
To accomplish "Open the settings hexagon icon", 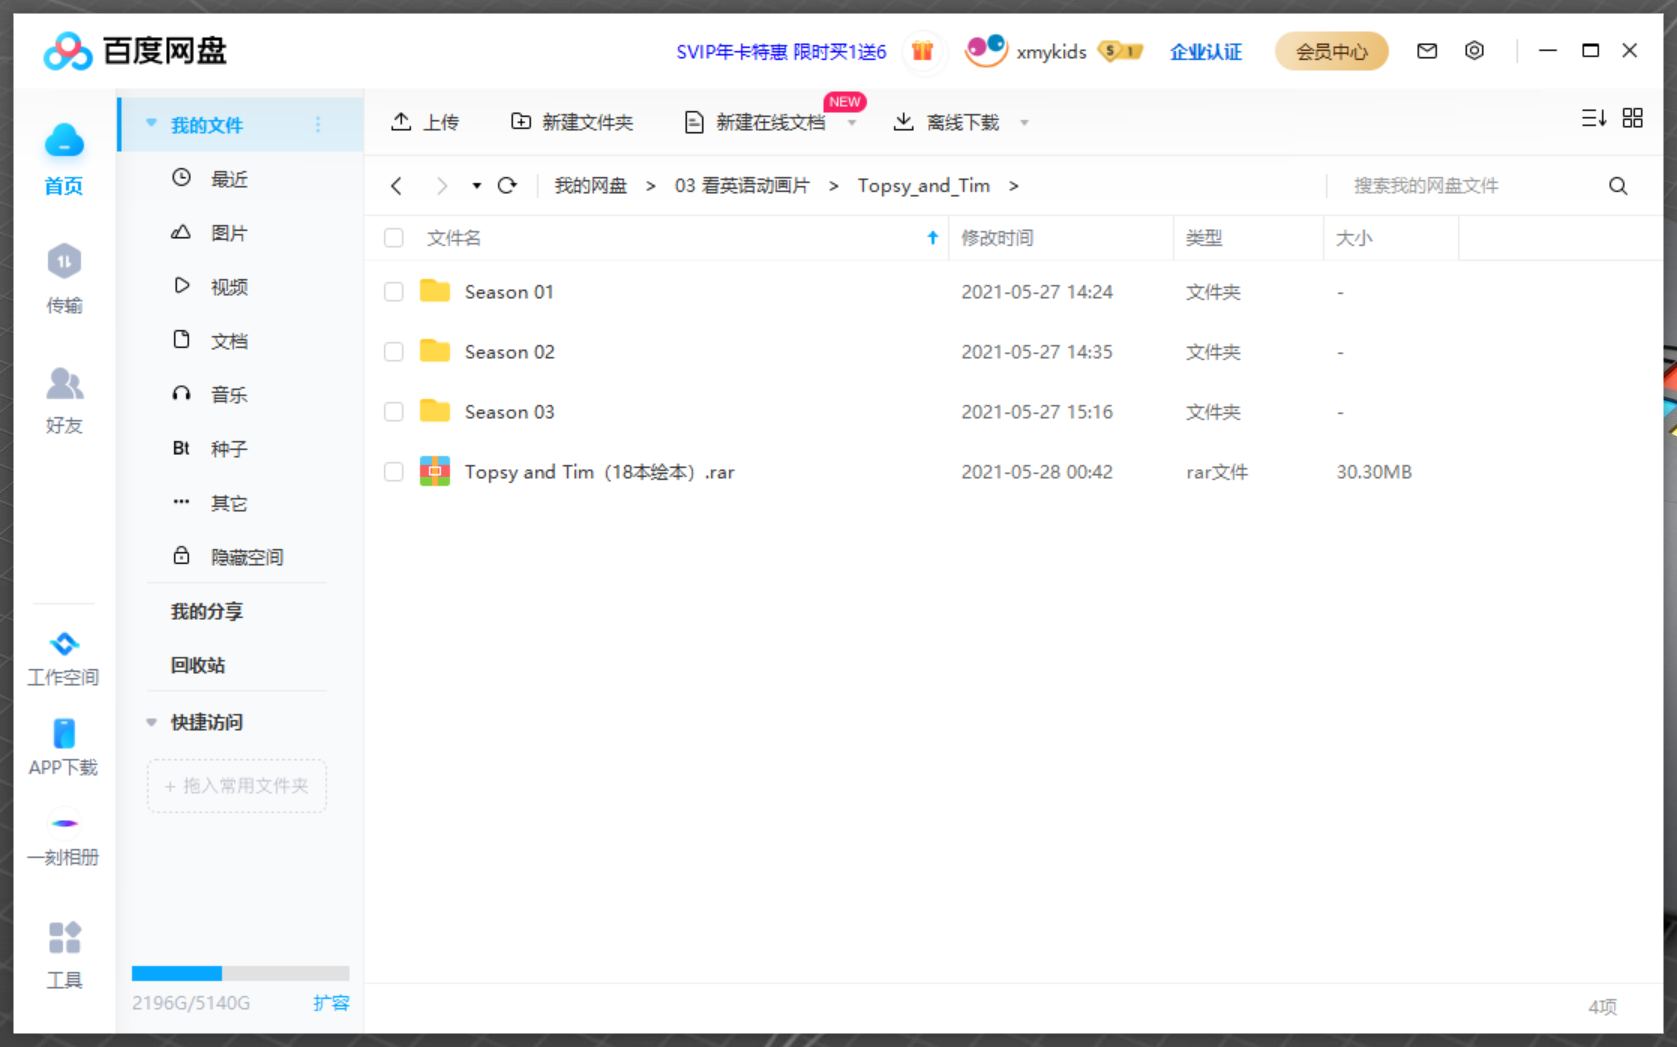I will point(1474,51).
